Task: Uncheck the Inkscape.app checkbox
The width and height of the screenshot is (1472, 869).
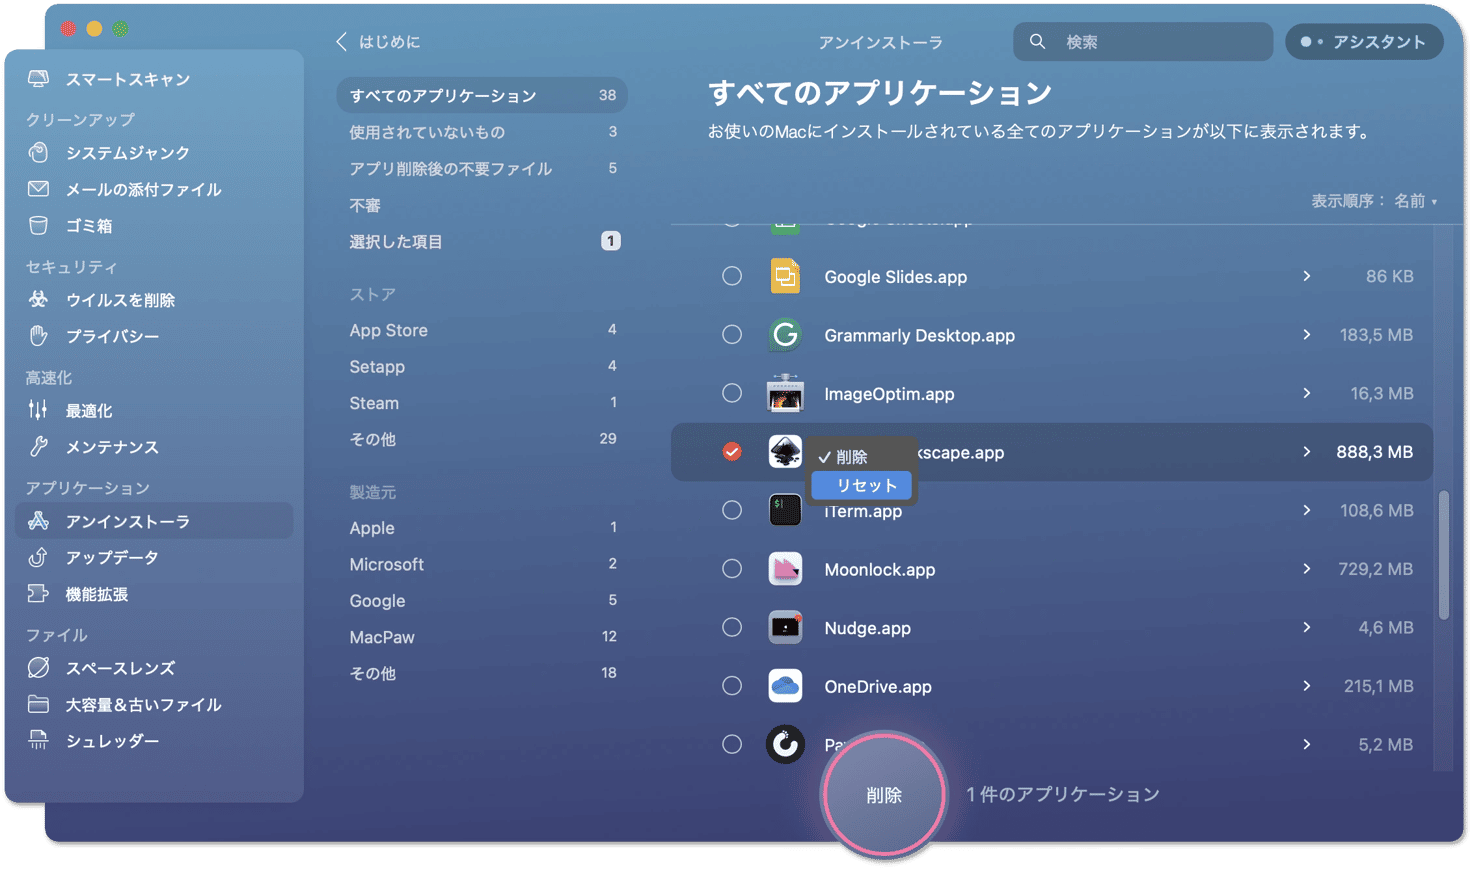Action: (x=732, y=452)
